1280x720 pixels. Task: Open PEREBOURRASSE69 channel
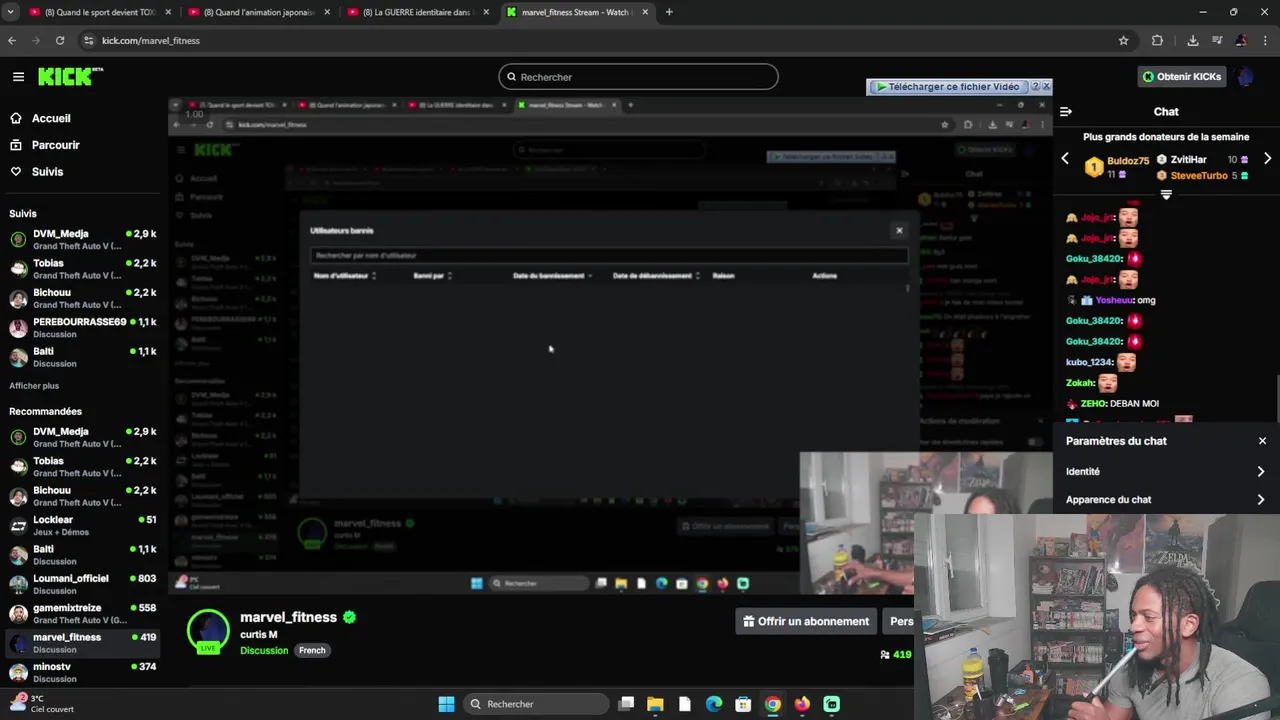[83, 328]
